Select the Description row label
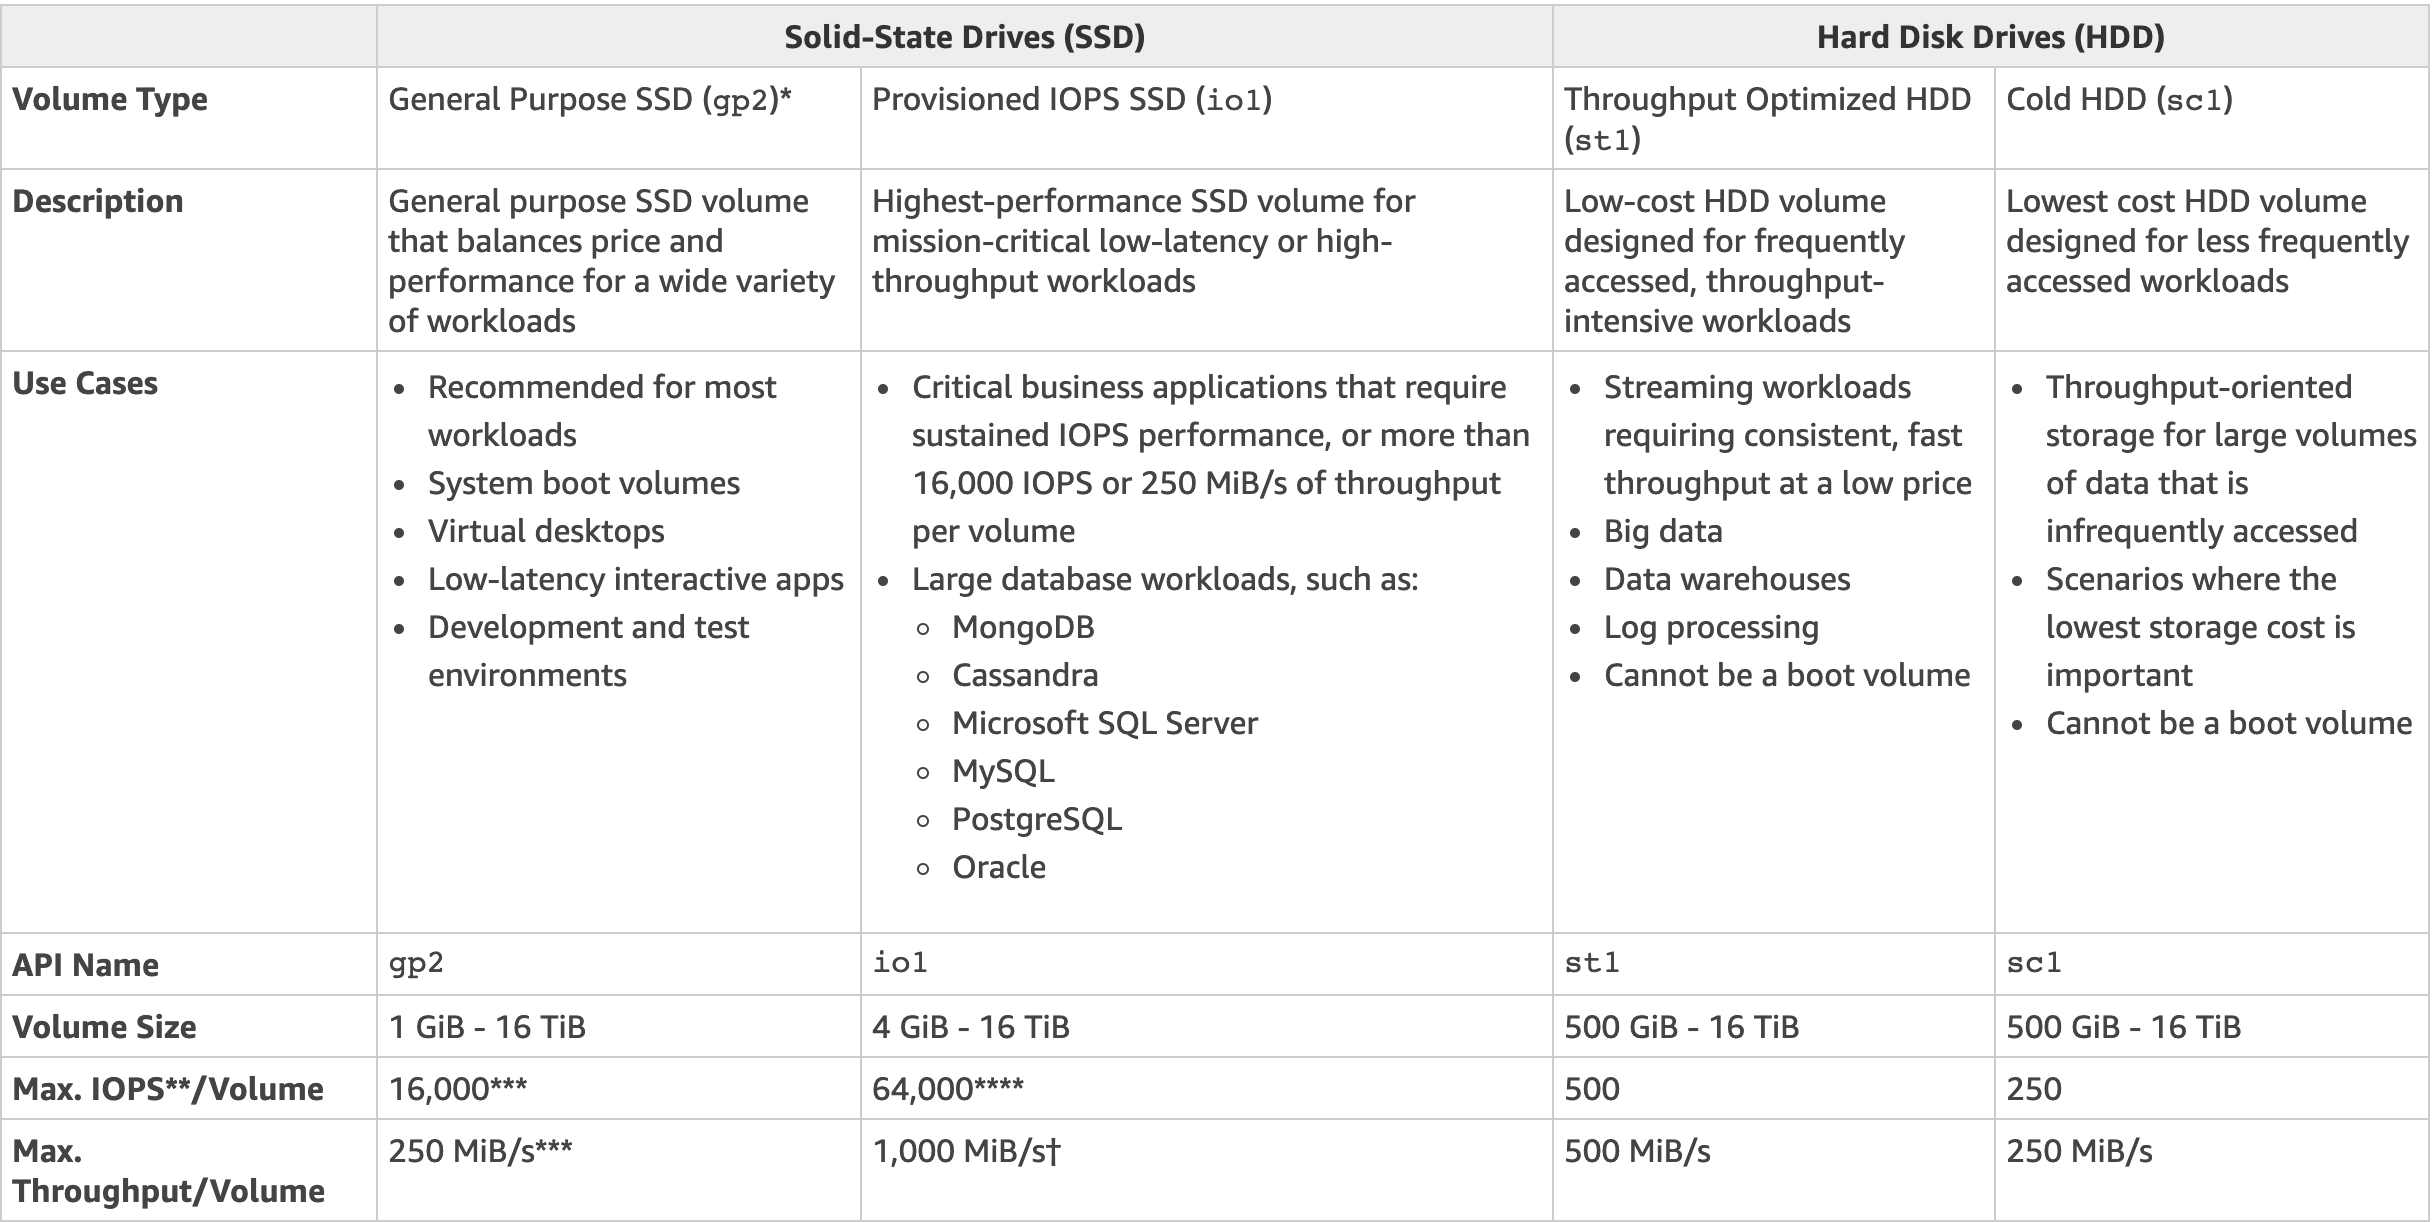 tap(98, 201)
